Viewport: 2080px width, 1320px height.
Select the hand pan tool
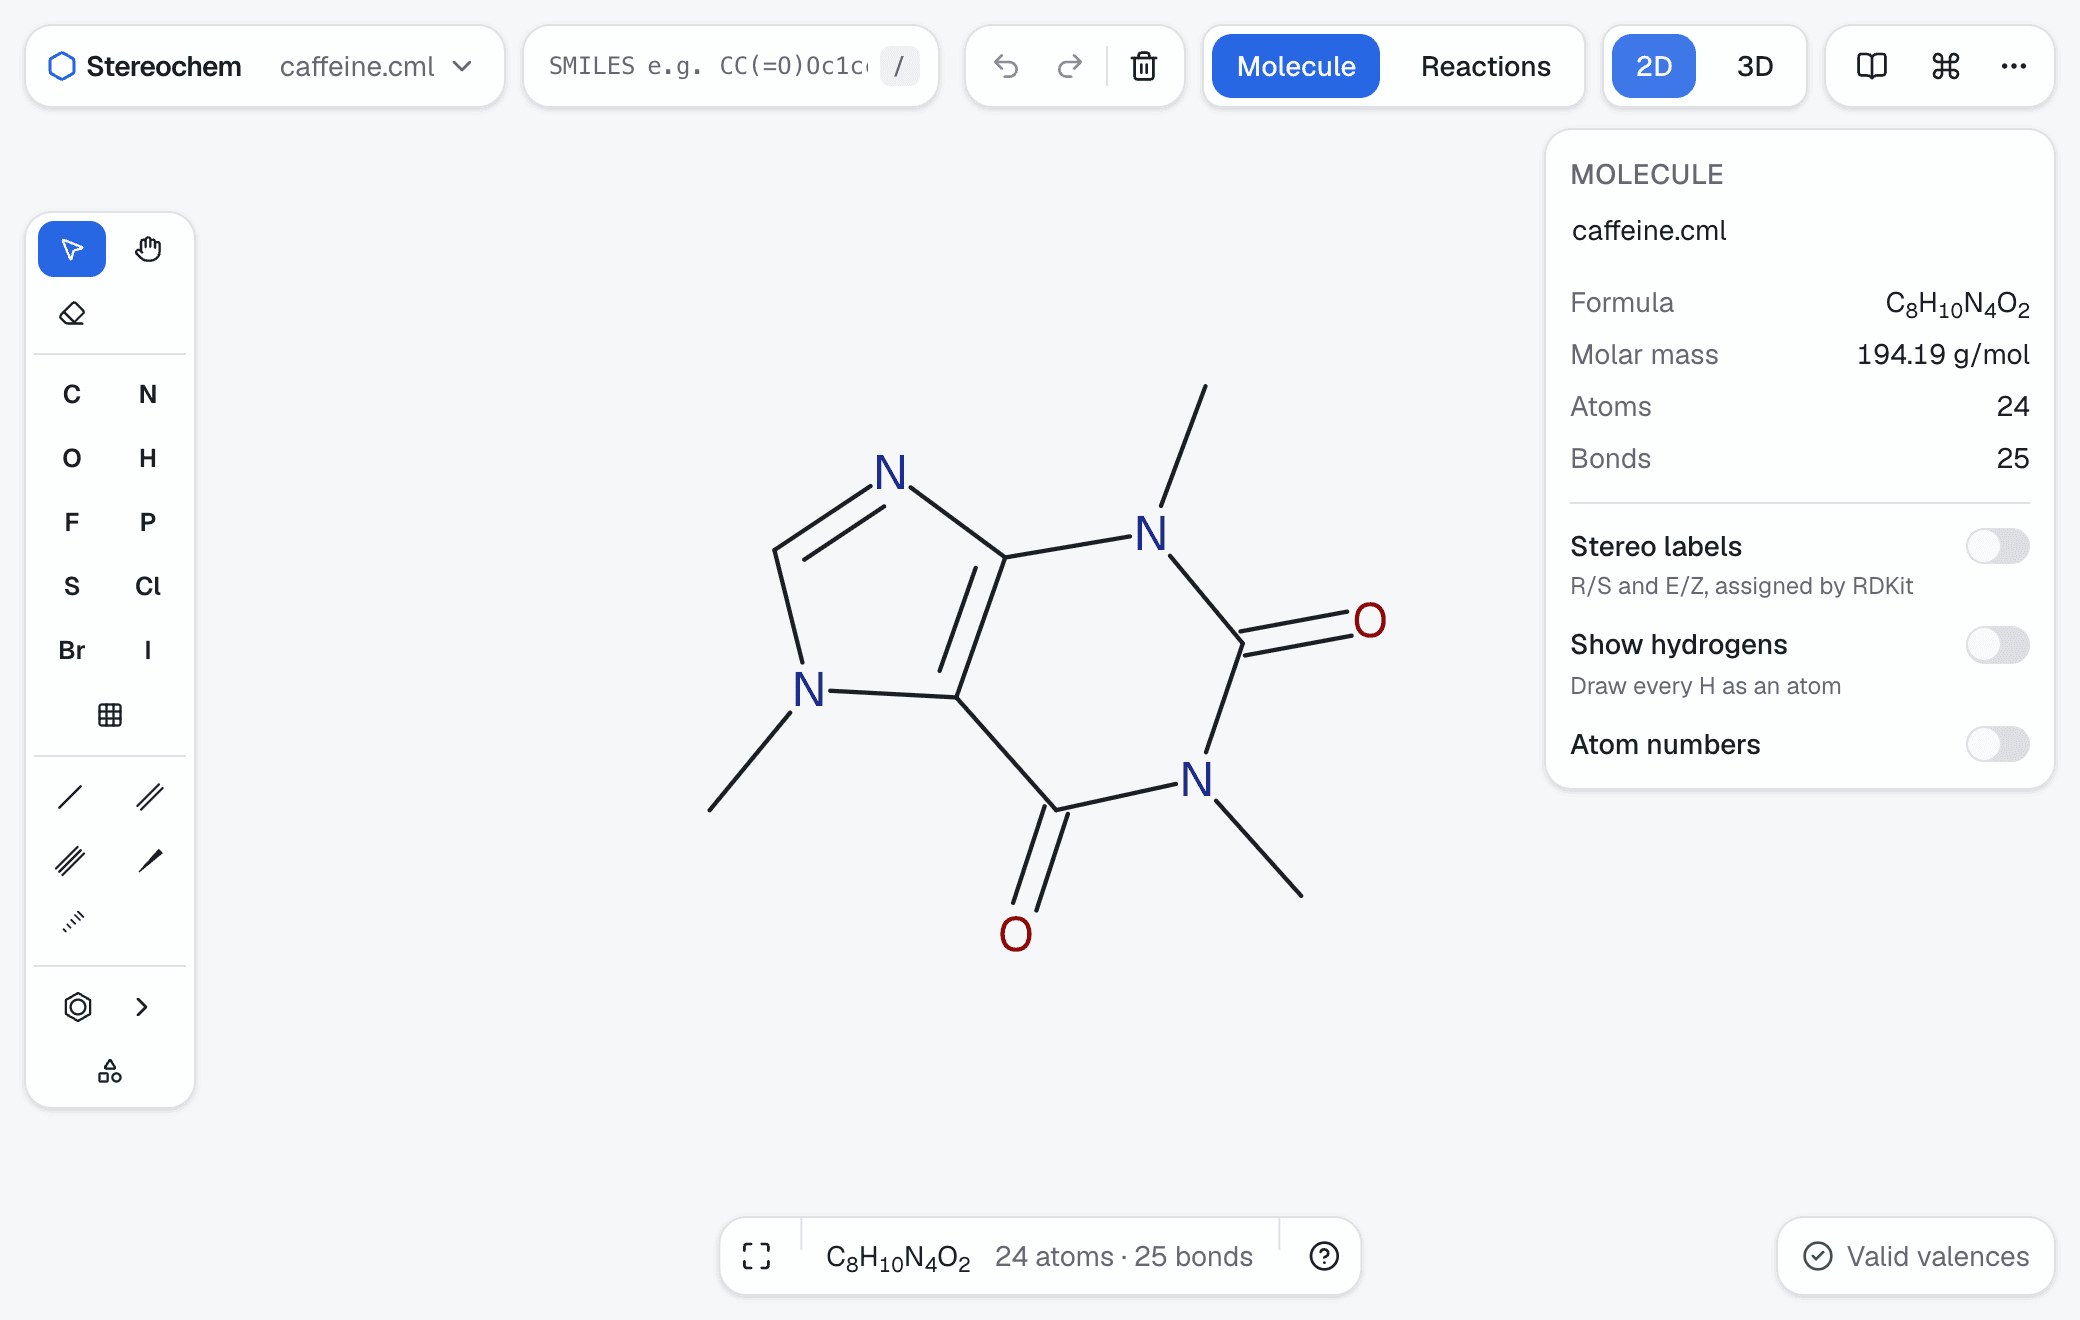tap(148, 249)
